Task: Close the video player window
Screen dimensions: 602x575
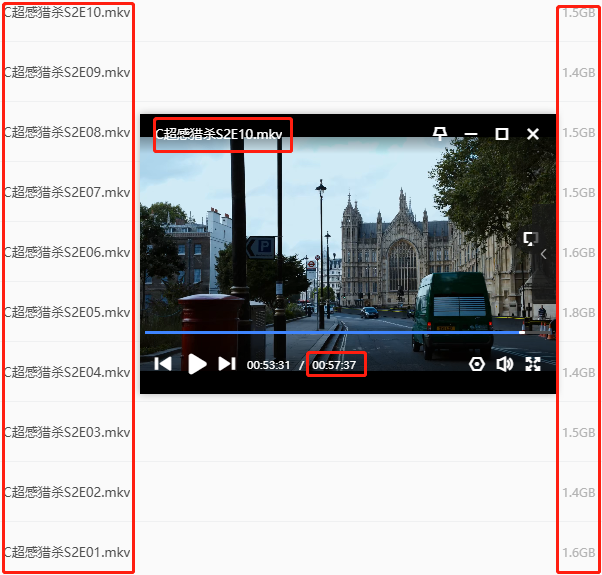Action: click(x=533, y=134)
